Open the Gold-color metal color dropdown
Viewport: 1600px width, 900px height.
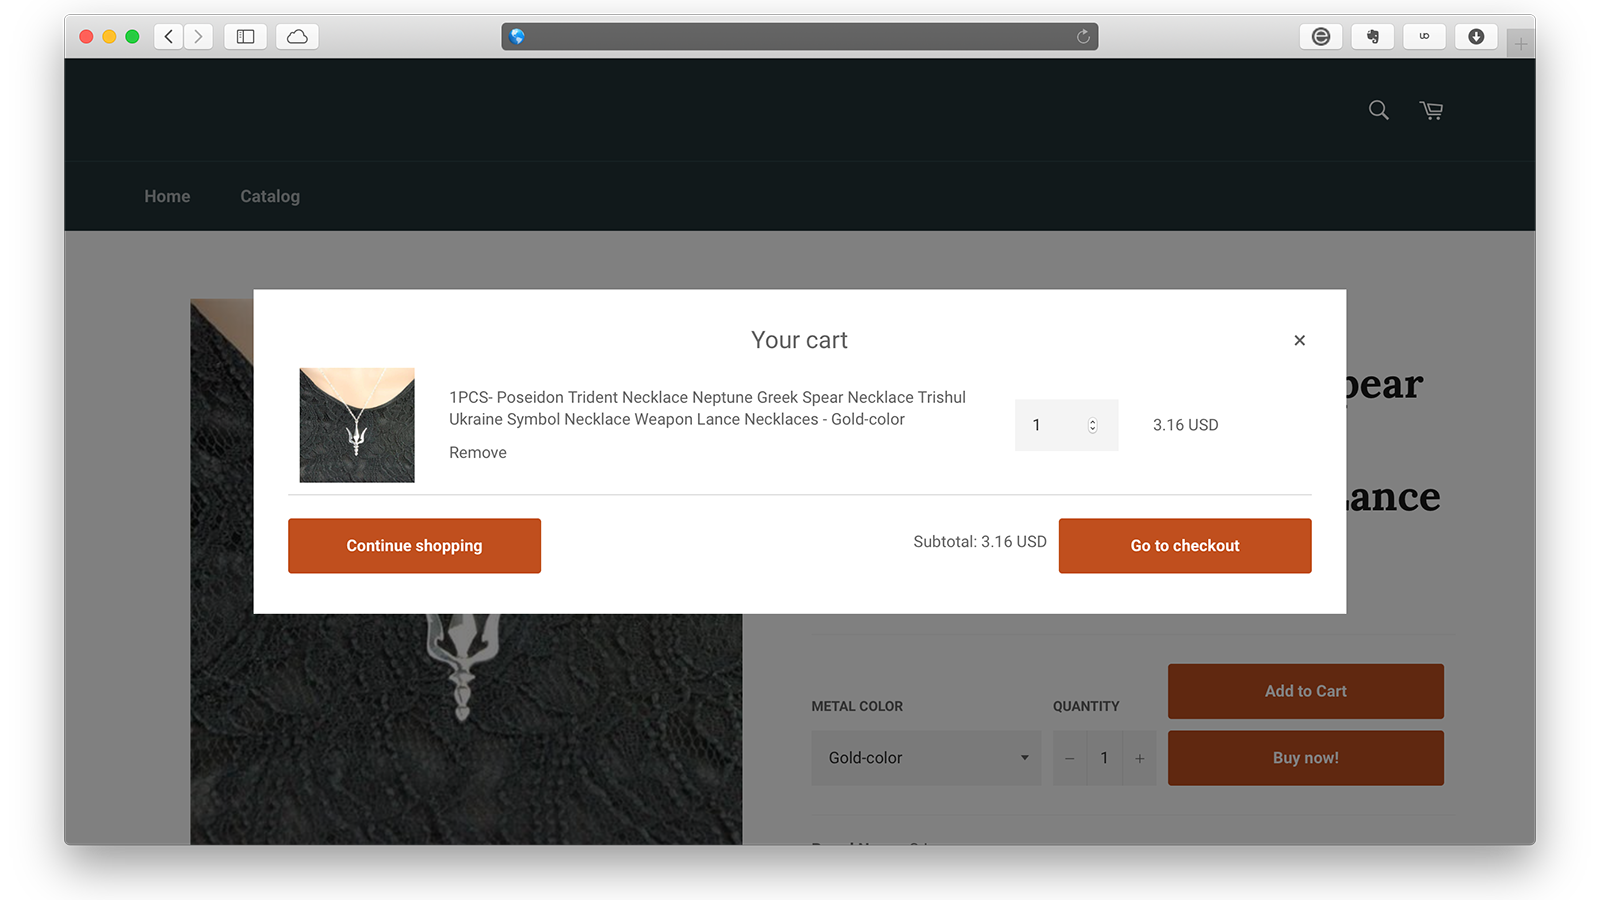click(925, 758)
